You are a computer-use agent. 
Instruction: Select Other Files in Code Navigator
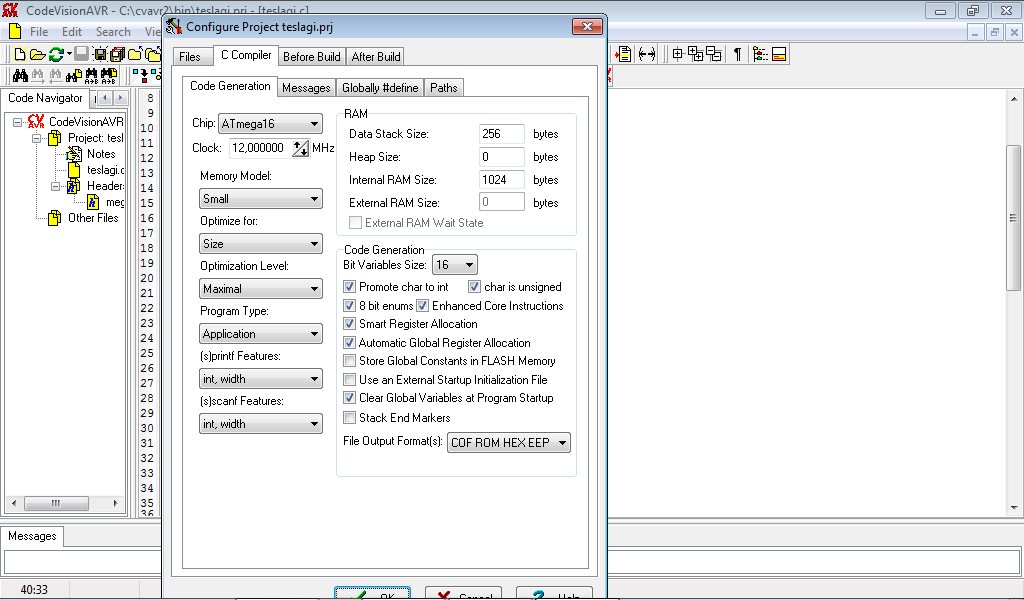click(x=93, y=218)
